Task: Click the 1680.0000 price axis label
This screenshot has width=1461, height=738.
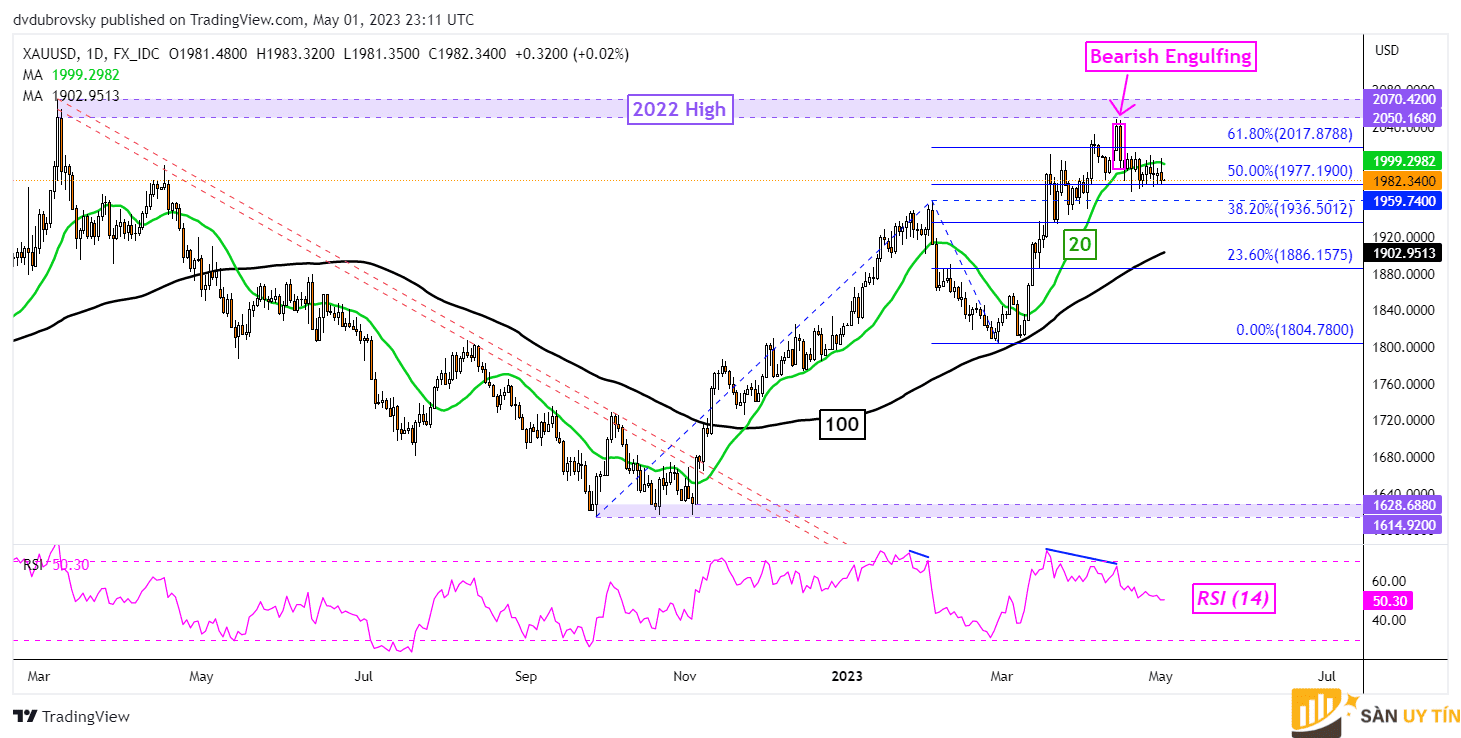Action: coord(1406,458)
